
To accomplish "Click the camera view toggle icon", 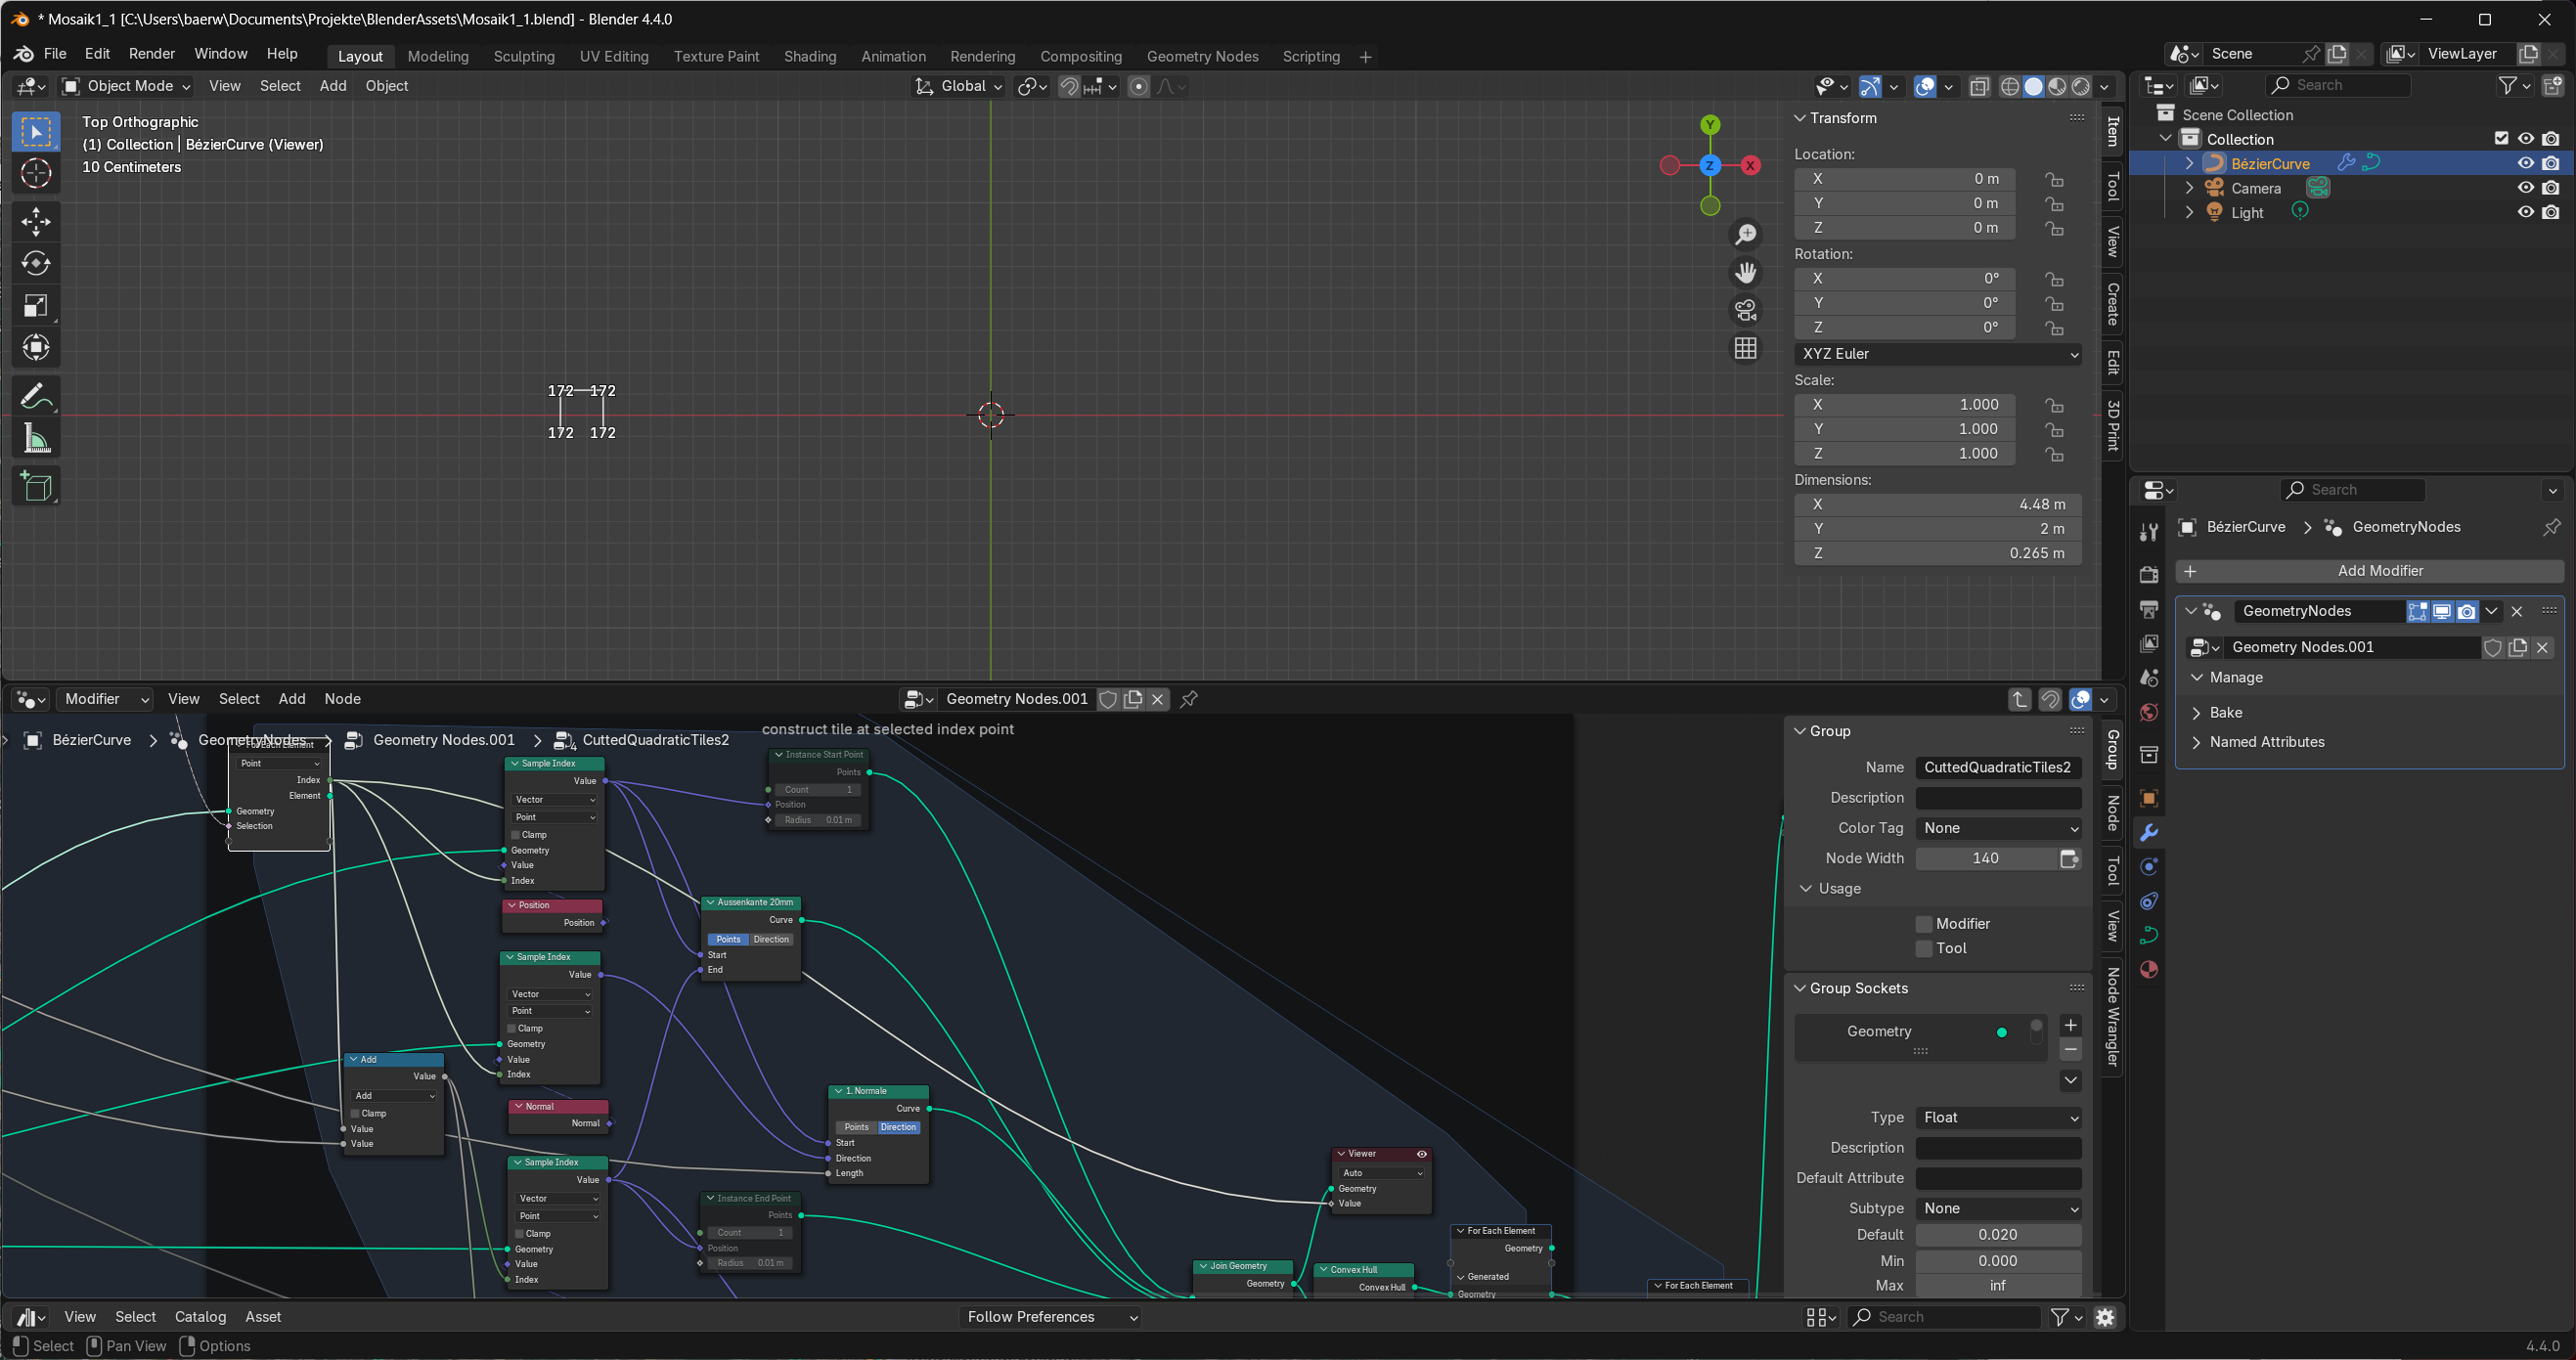I will coord(1746,310).
